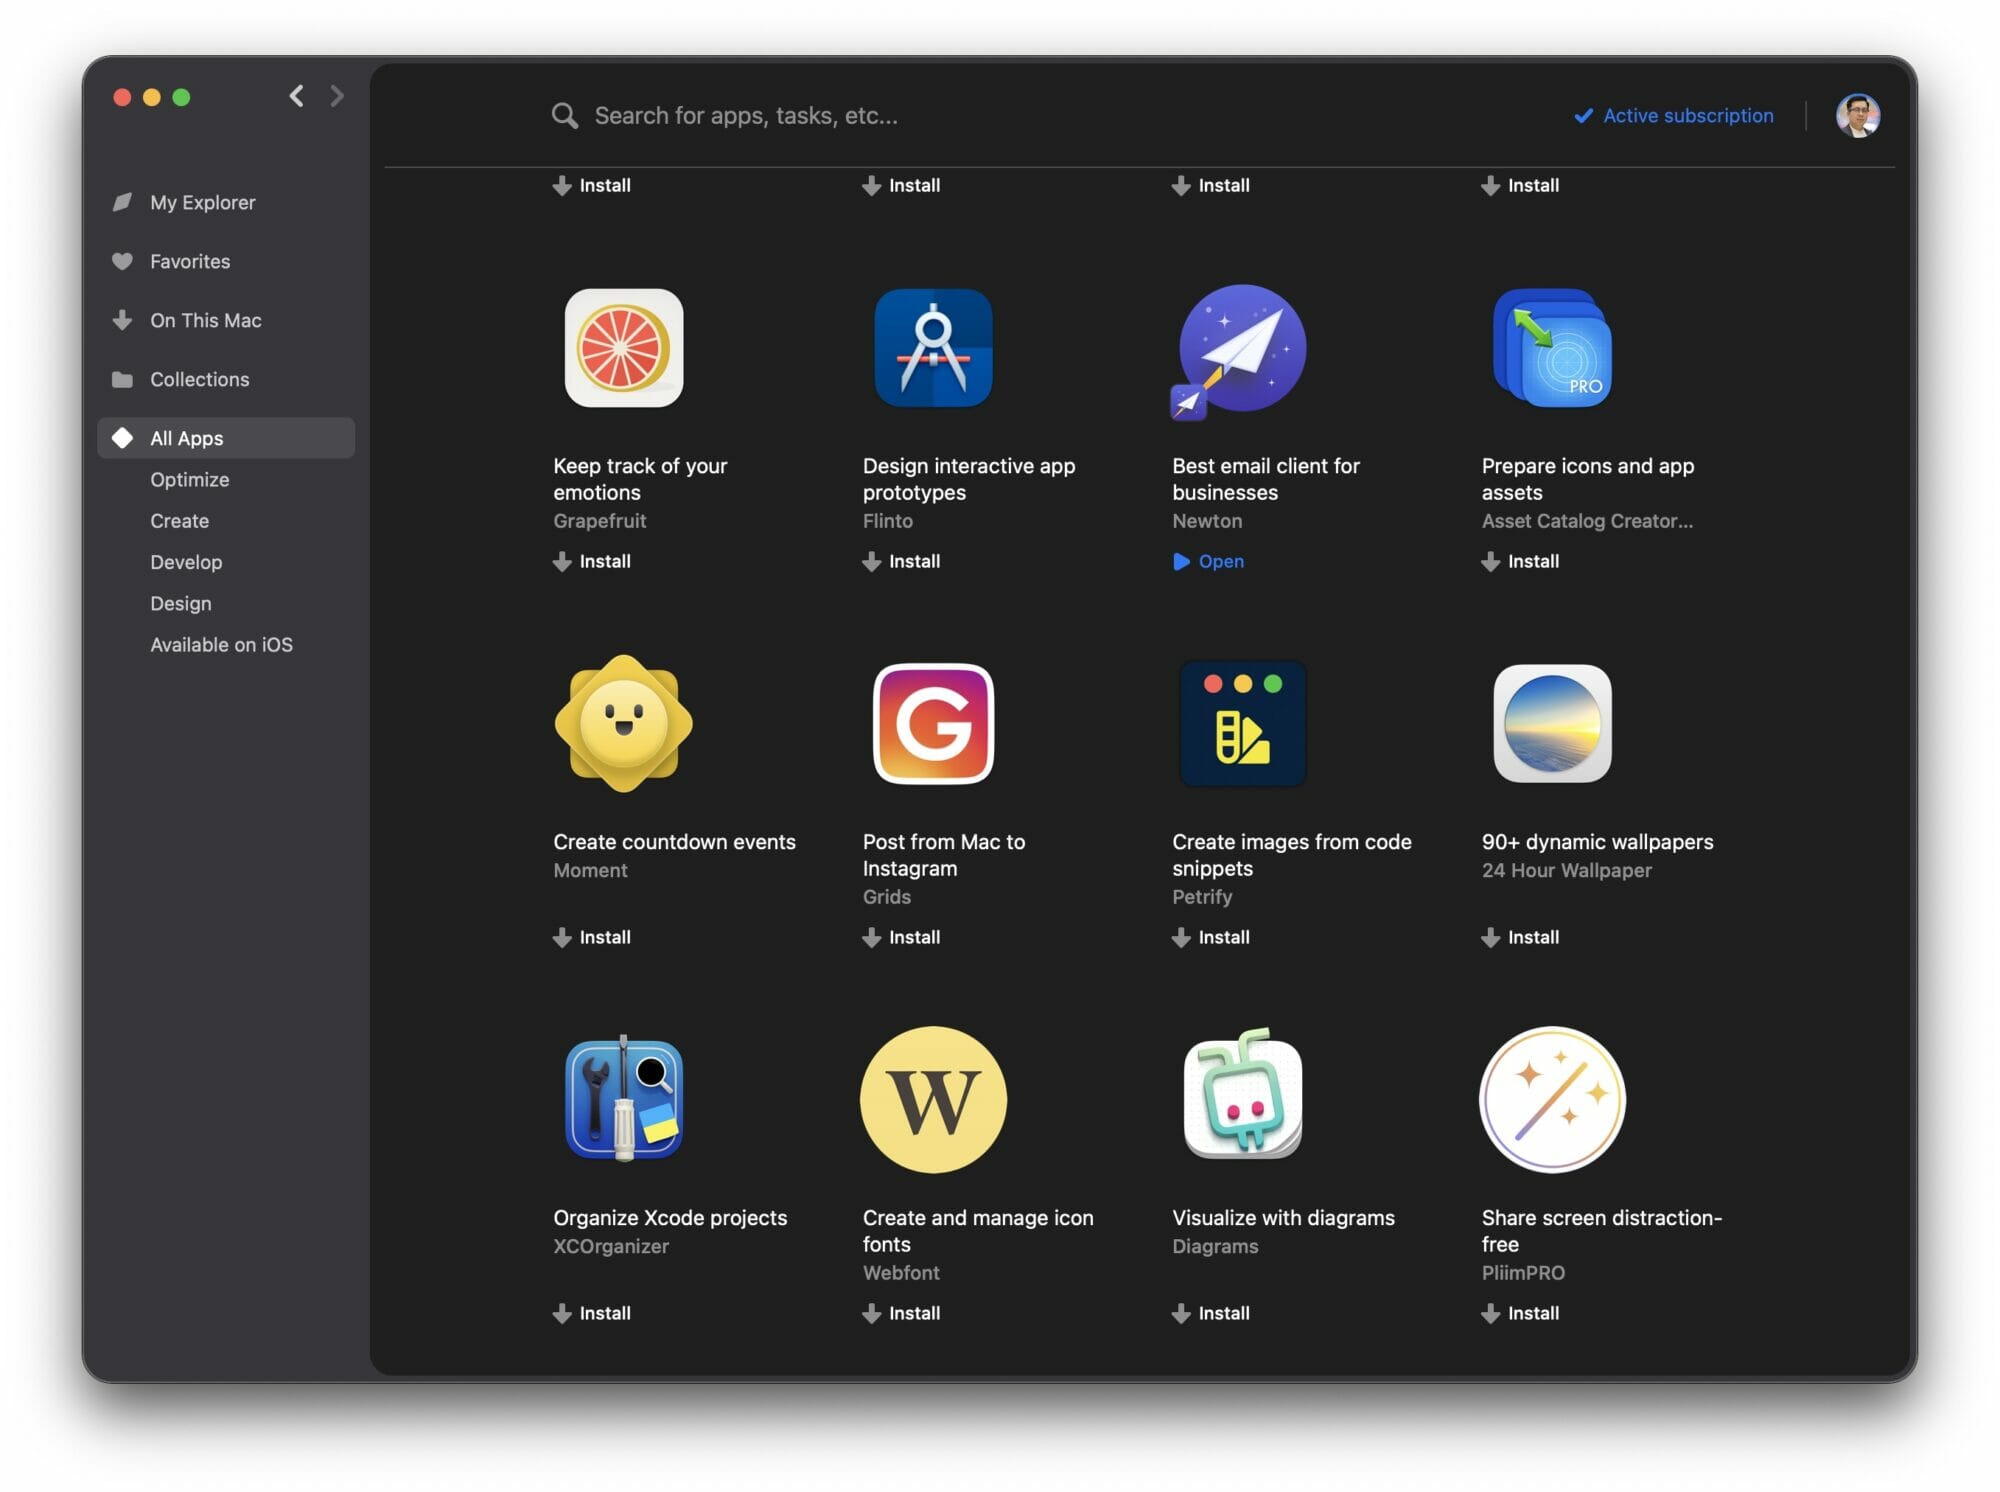Click the Grids Instagram app icon
The height and width of the screenshot is (1492, 2000).
(933, 723)
